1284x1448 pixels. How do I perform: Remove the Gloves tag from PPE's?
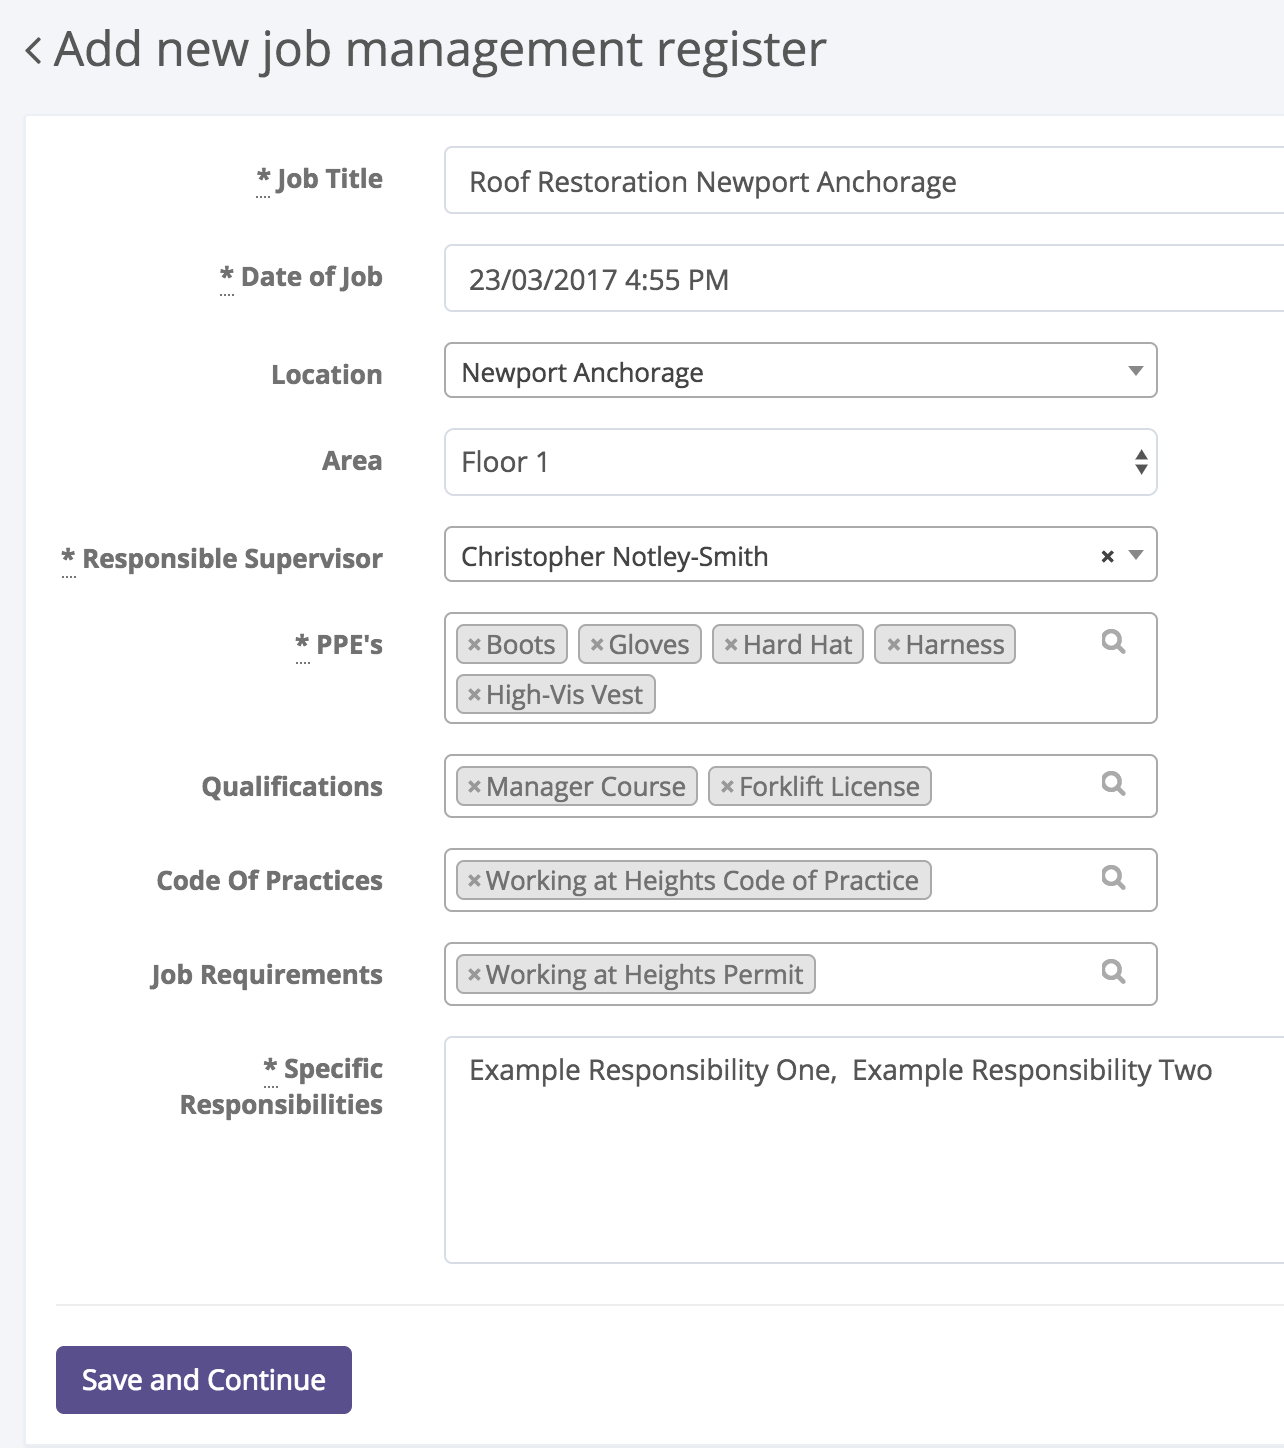click(597, 645)
